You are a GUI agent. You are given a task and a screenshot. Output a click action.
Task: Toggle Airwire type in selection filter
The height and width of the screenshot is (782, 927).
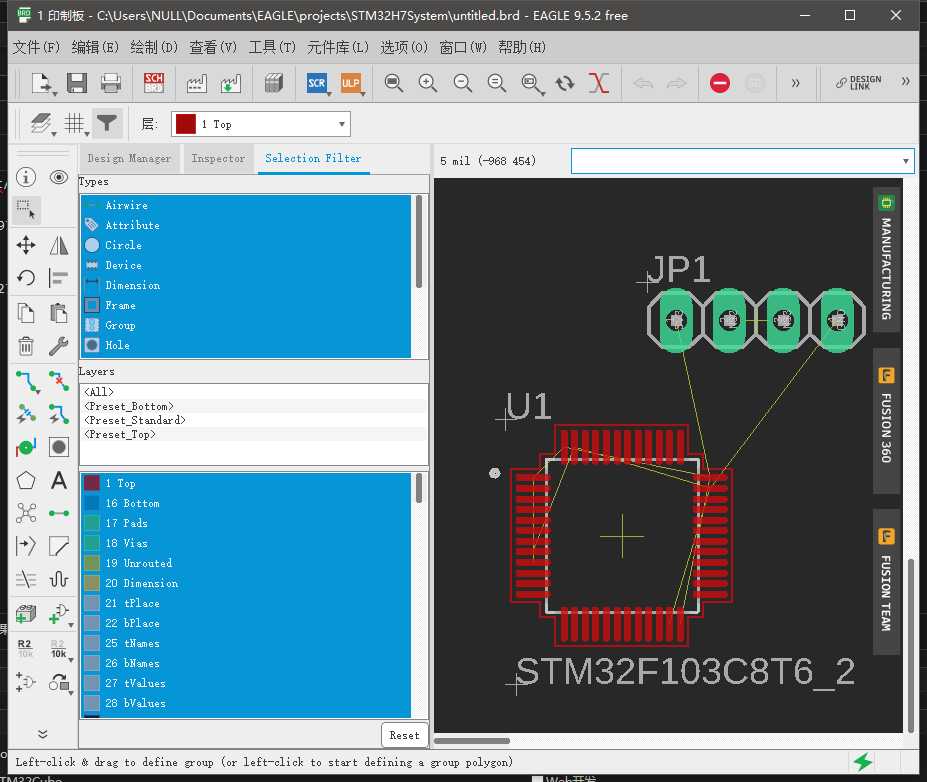click(126, 205)
